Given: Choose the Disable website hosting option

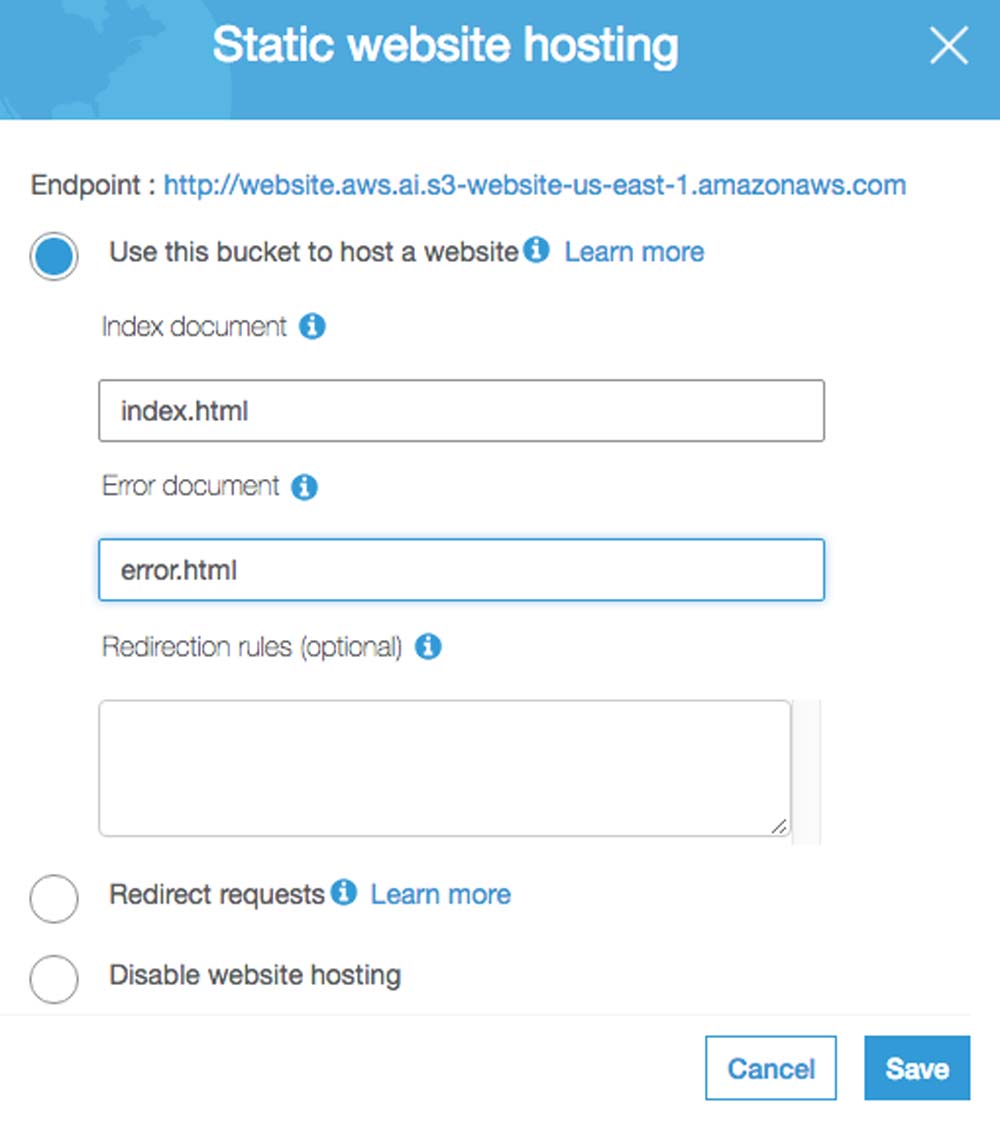Looking at the screenshot, I should click(x=54, y=979).
